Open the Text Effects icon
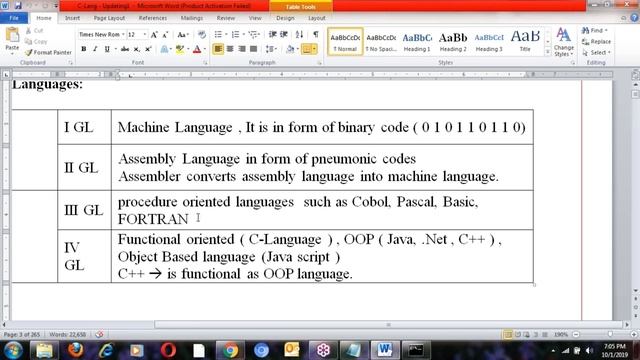Viewport: 640px width, 360px height. coord(165,49)
